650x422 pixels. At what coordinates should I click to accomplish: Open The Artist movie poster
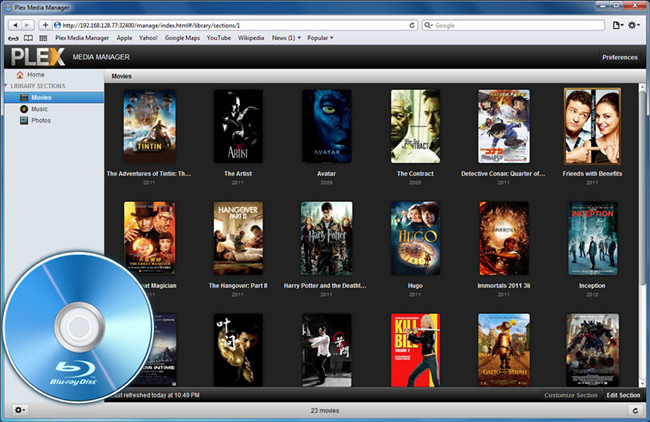238,126
